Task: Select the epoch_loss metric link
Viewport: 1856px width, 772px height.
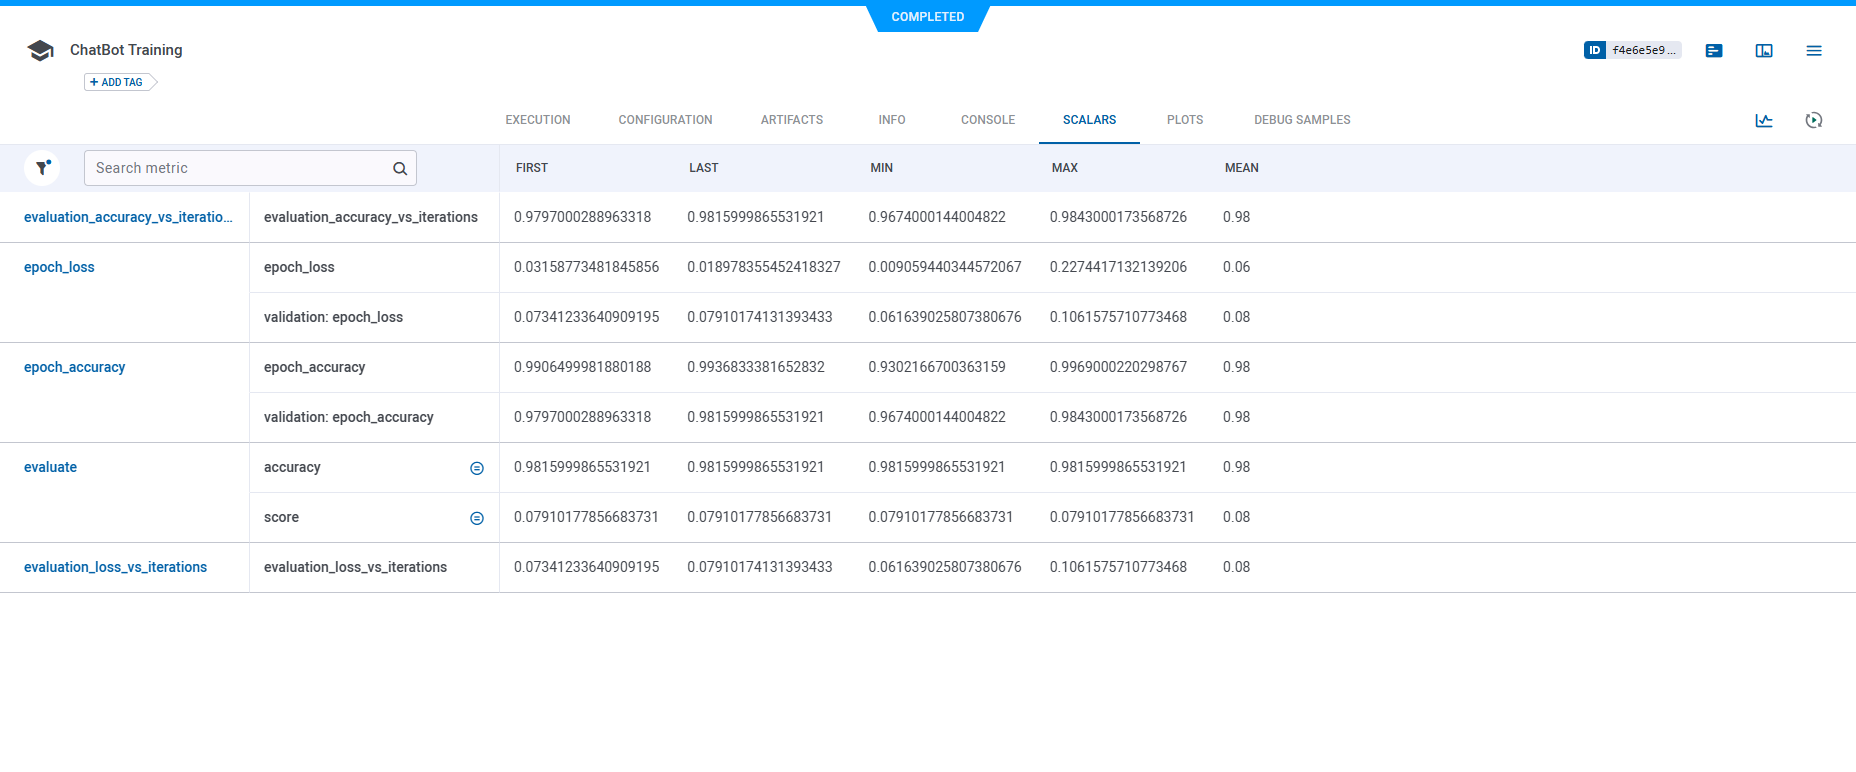Action: tap(59, 267)
